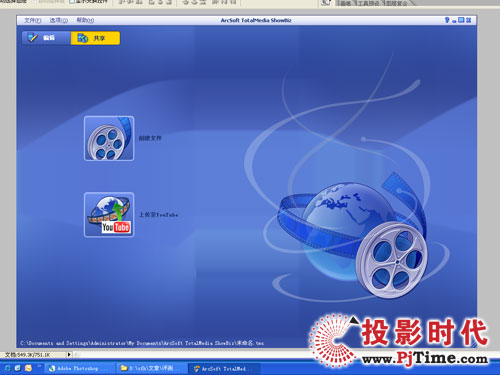Select the yellow 共享 (Share) tab
The width and height of the screenshot is (500, 375).
point(95,38)
